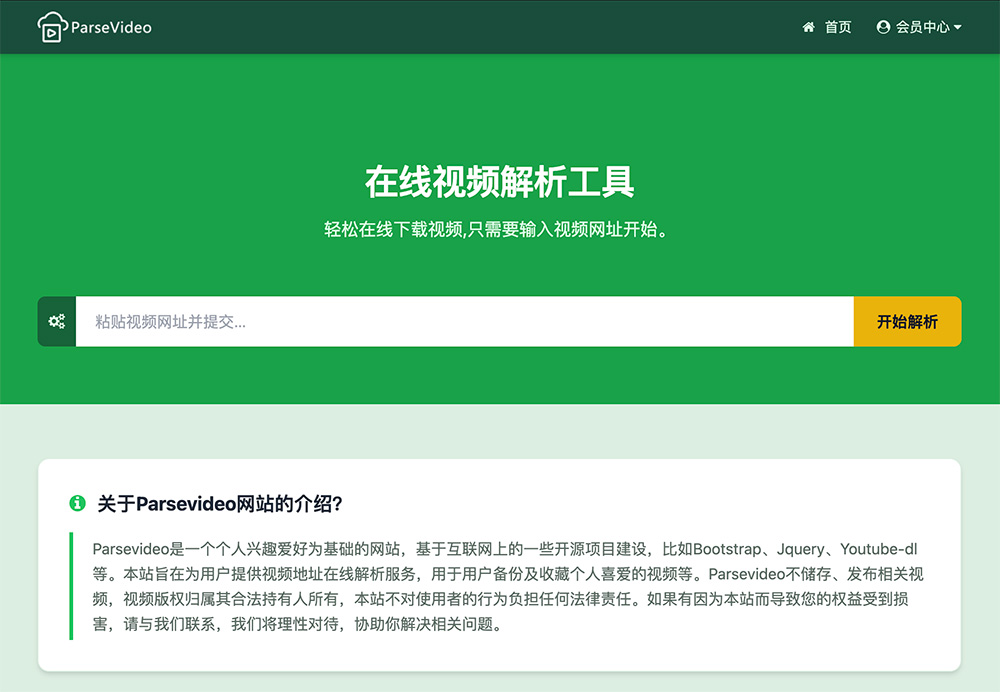Click the user avatar icon beside 会员中心

tap(883, 27)
